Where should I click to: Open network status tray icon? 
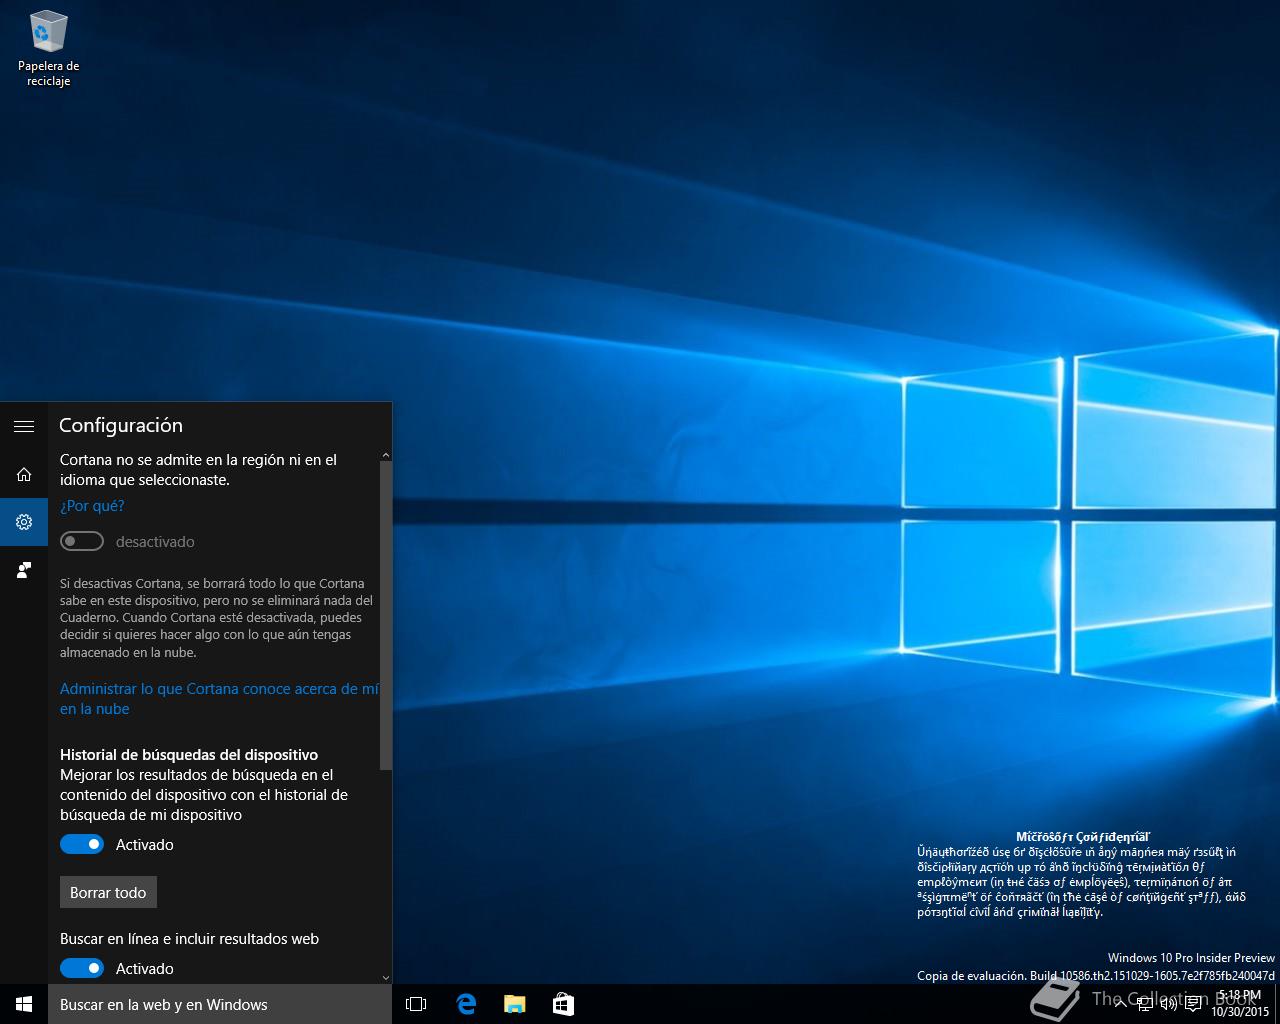click(1146, 1004)
